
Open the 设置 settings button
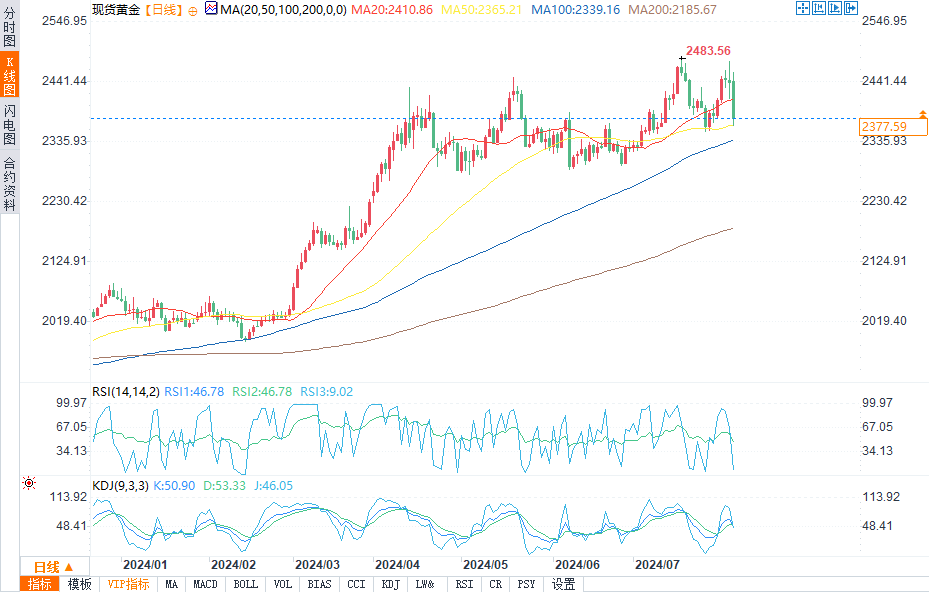563,584
